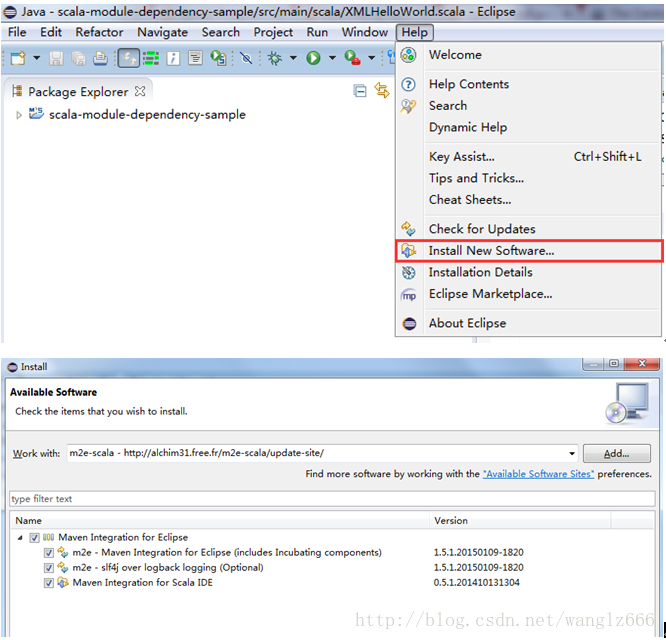
Task: Uncheck Maven Integration for Eclipse category
Action: point(34,538)
